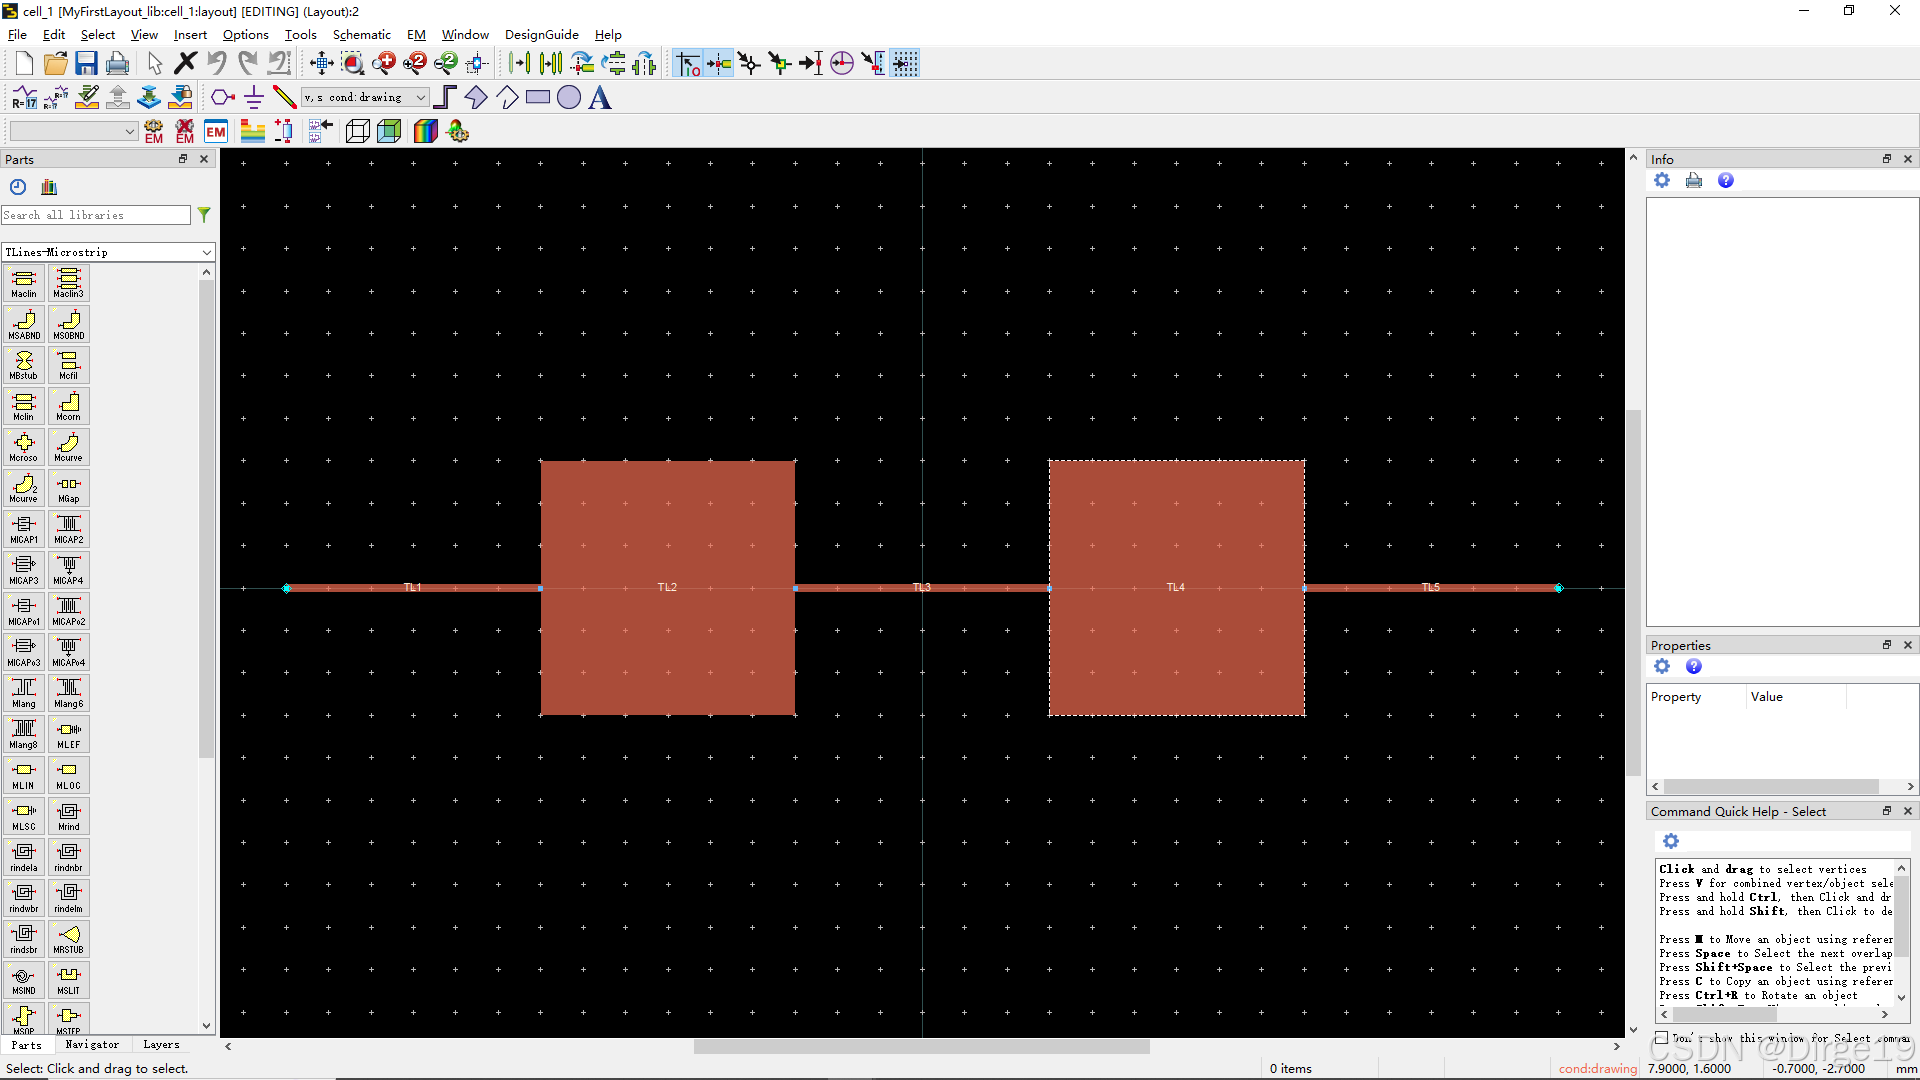Expand the TLines-Microstrip palette dropdown
1920x1080 pixels.
(x=207, y=252)
